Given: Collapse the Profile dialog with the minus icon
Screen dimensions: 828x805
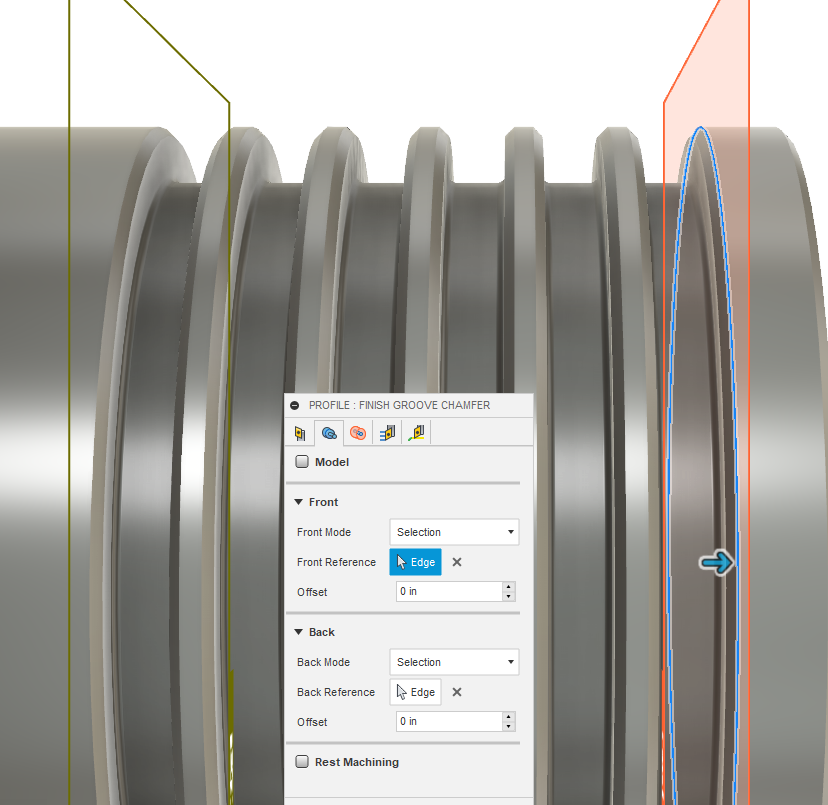Looking at the screenshot, I should coord(295,406).
